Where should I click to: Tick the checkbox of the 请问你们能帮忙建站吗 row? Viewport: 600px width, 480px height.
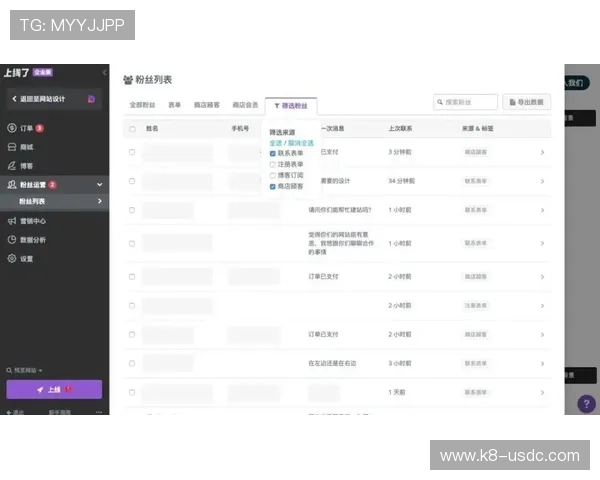[x=132, y=210]
